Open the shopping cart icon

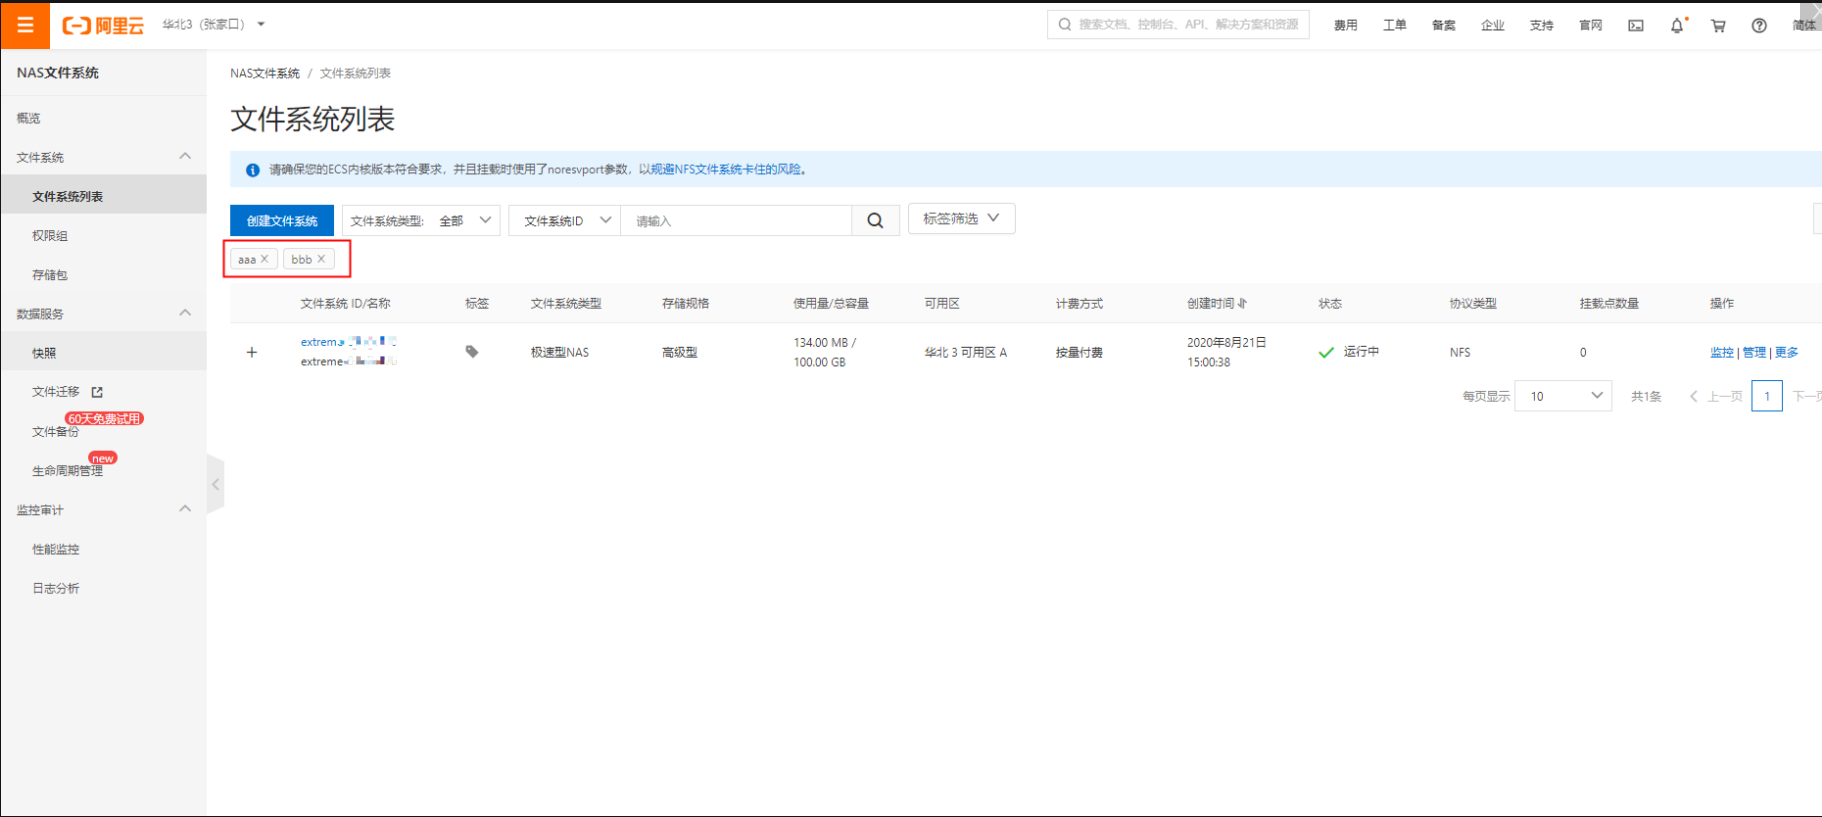1718,25
